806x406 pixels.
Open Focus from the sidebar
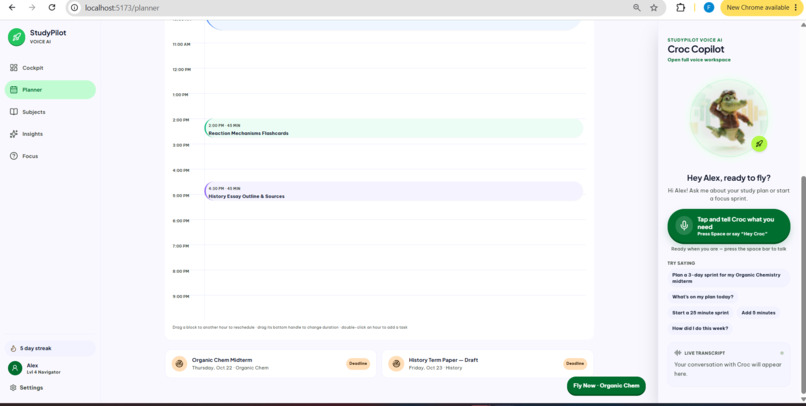coord(50,156)
